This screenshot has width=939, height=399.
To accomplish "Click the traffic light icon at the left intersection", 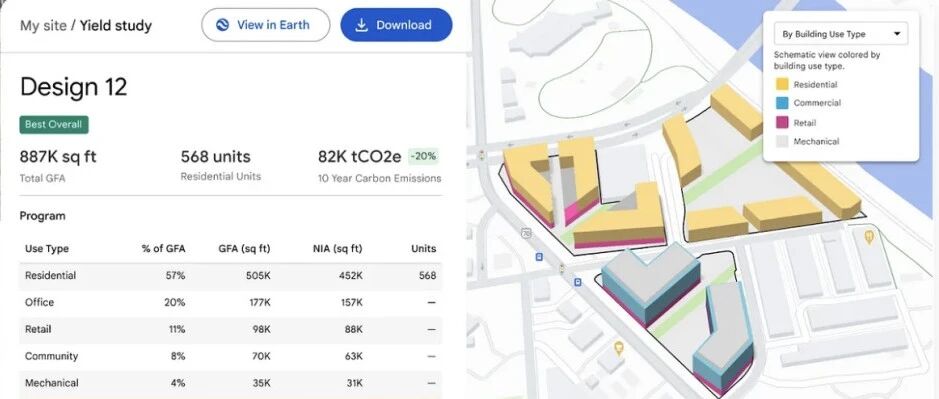I will (x=481, y=156).
